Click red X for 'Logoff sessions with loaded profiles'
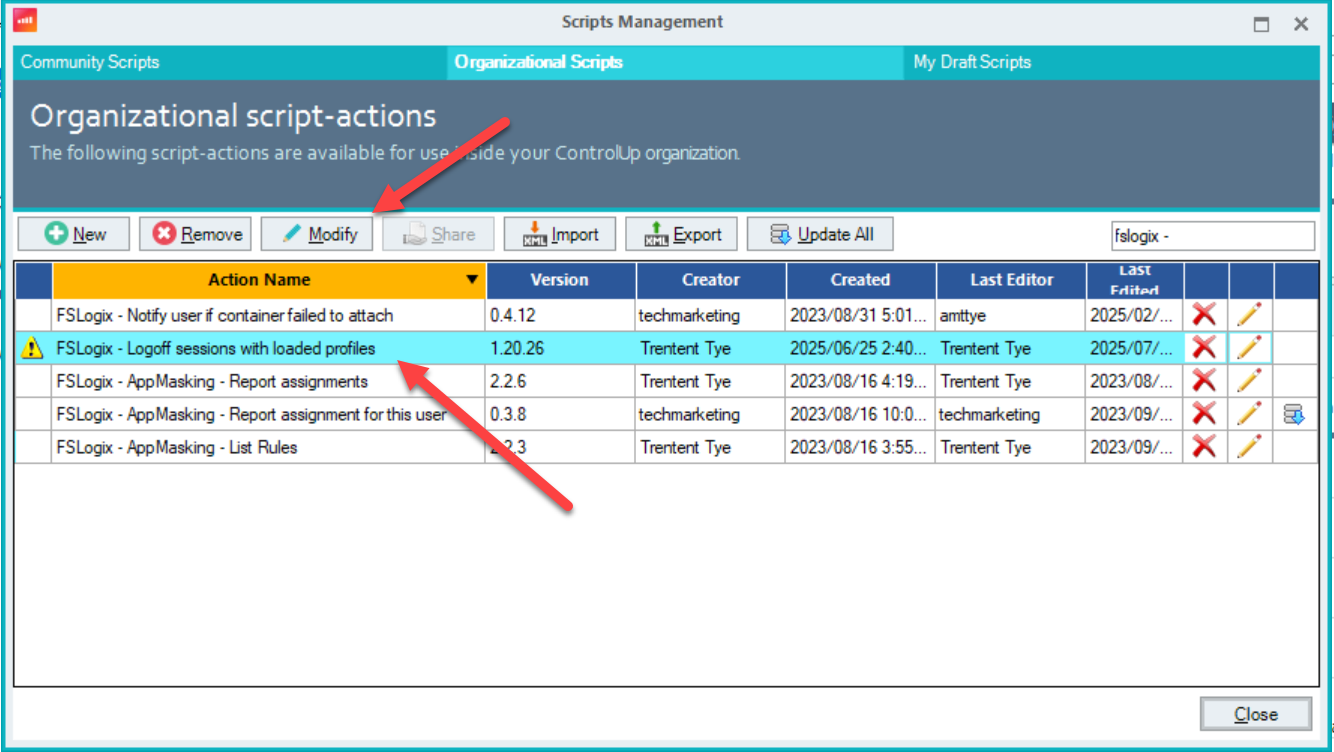 [1205, 348]
